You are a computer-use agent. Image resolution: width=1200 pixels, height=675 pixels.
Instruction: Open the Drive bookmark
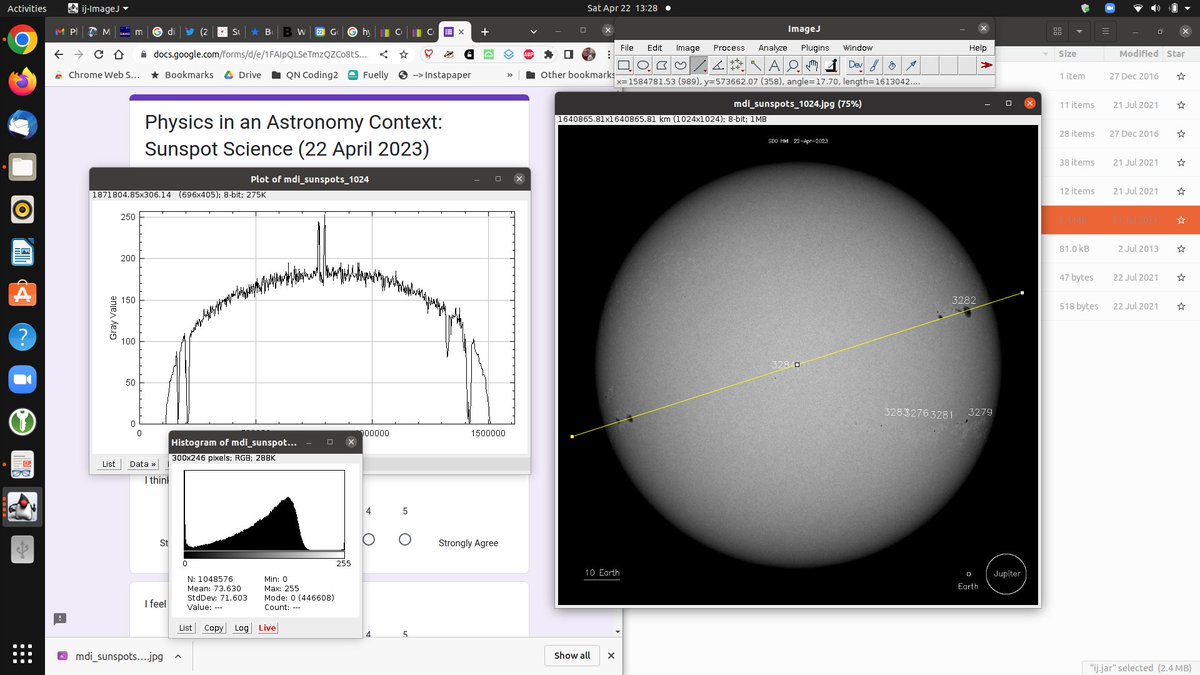(242, 75)
